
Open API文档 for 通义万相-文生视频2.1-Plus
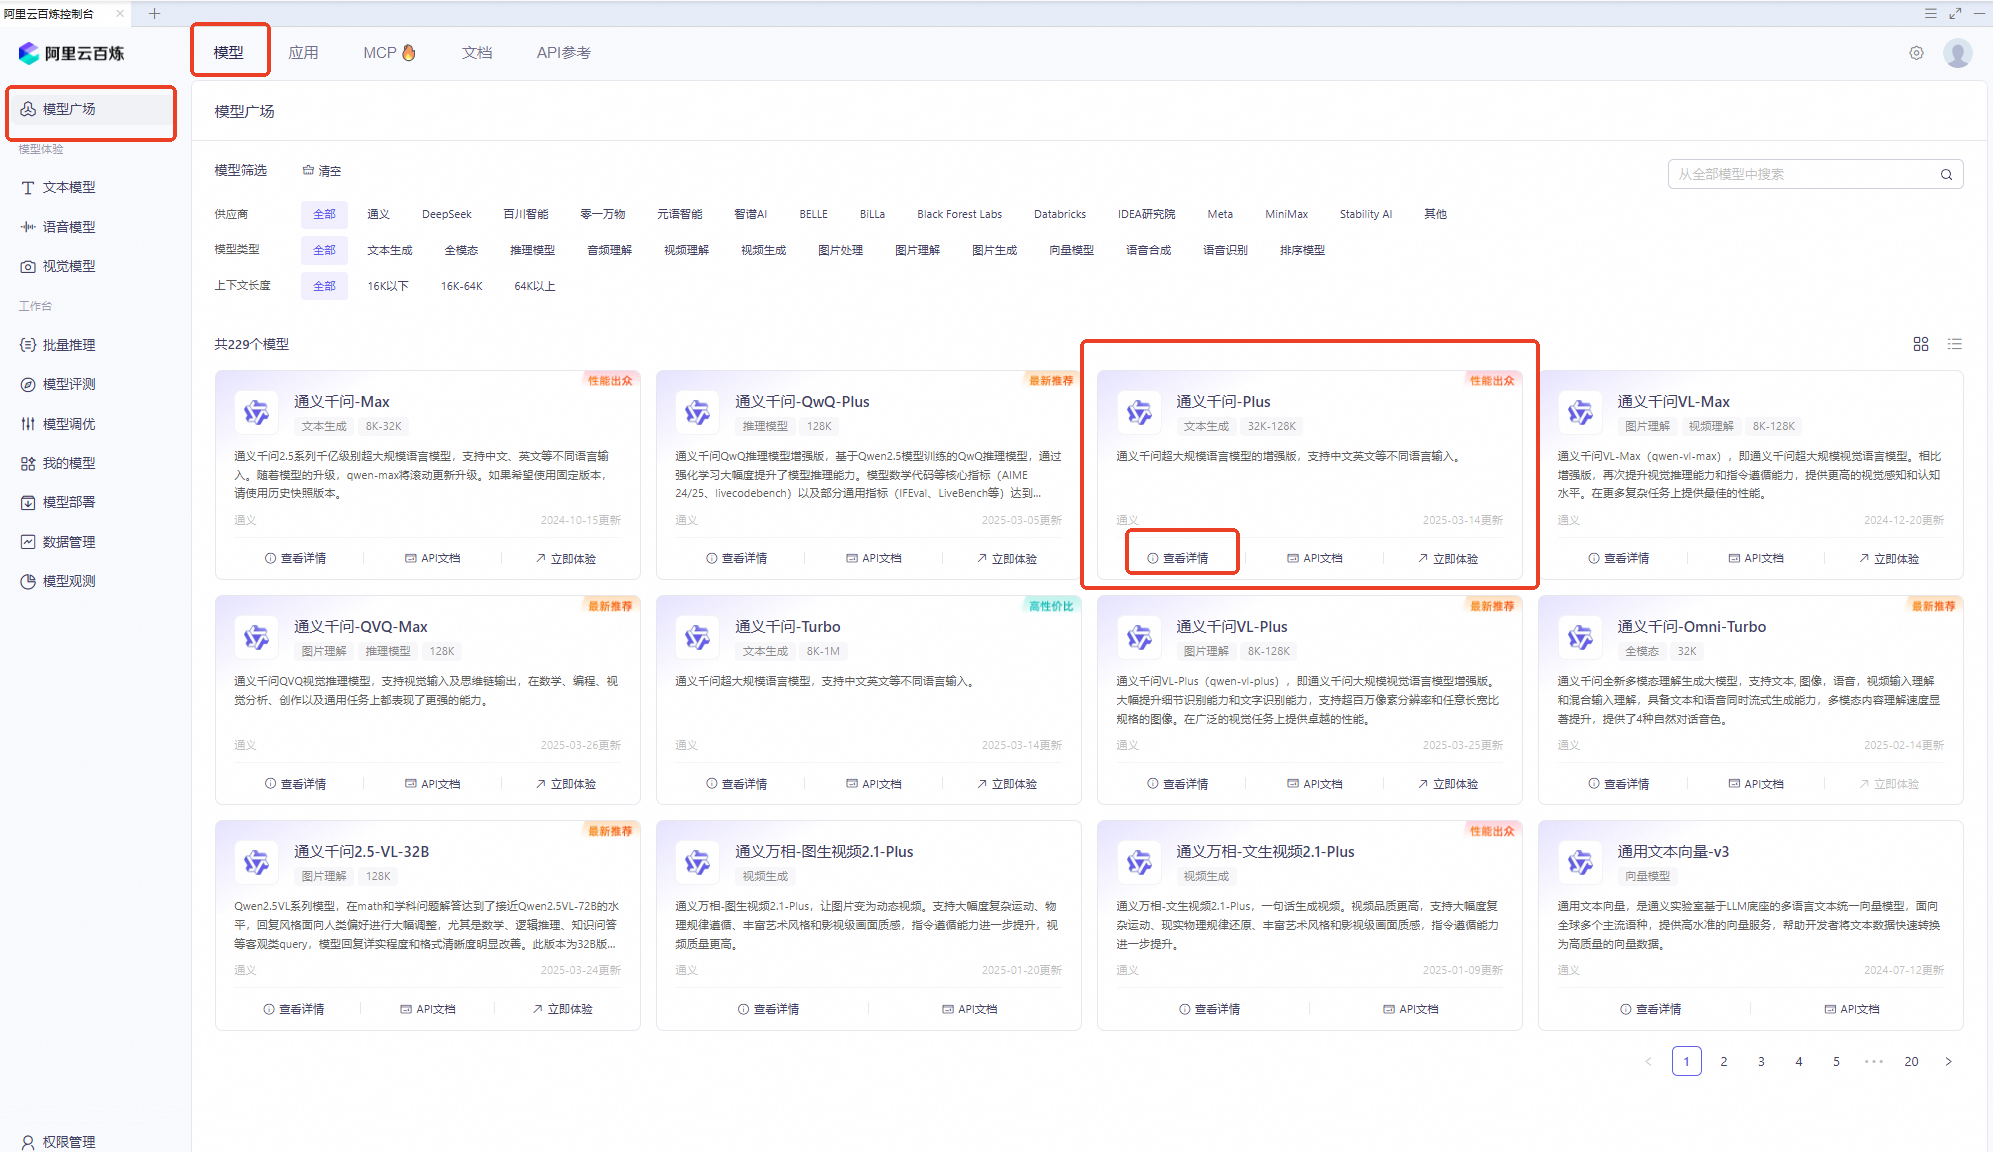(x=1411, y=1009)
